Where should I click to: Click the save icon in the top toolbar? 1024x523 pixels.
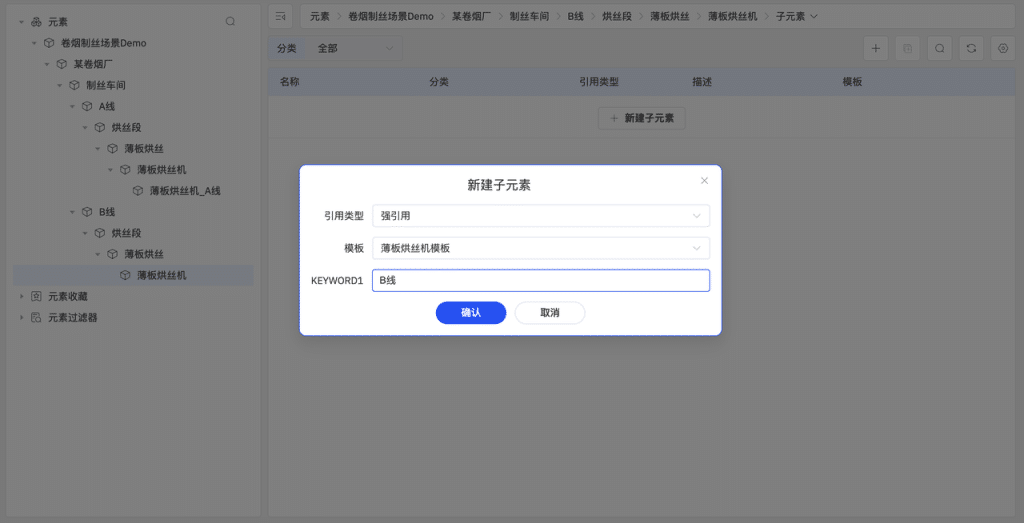[x=908, y=48]
